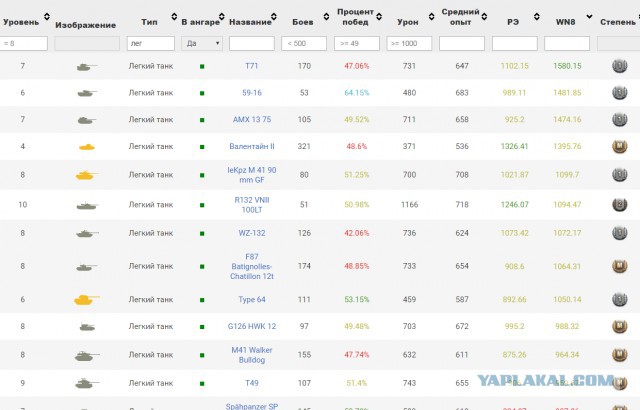Screen dimensions: 640x410
Task: Focus the Уровень filter field
Action: (24, 43)
